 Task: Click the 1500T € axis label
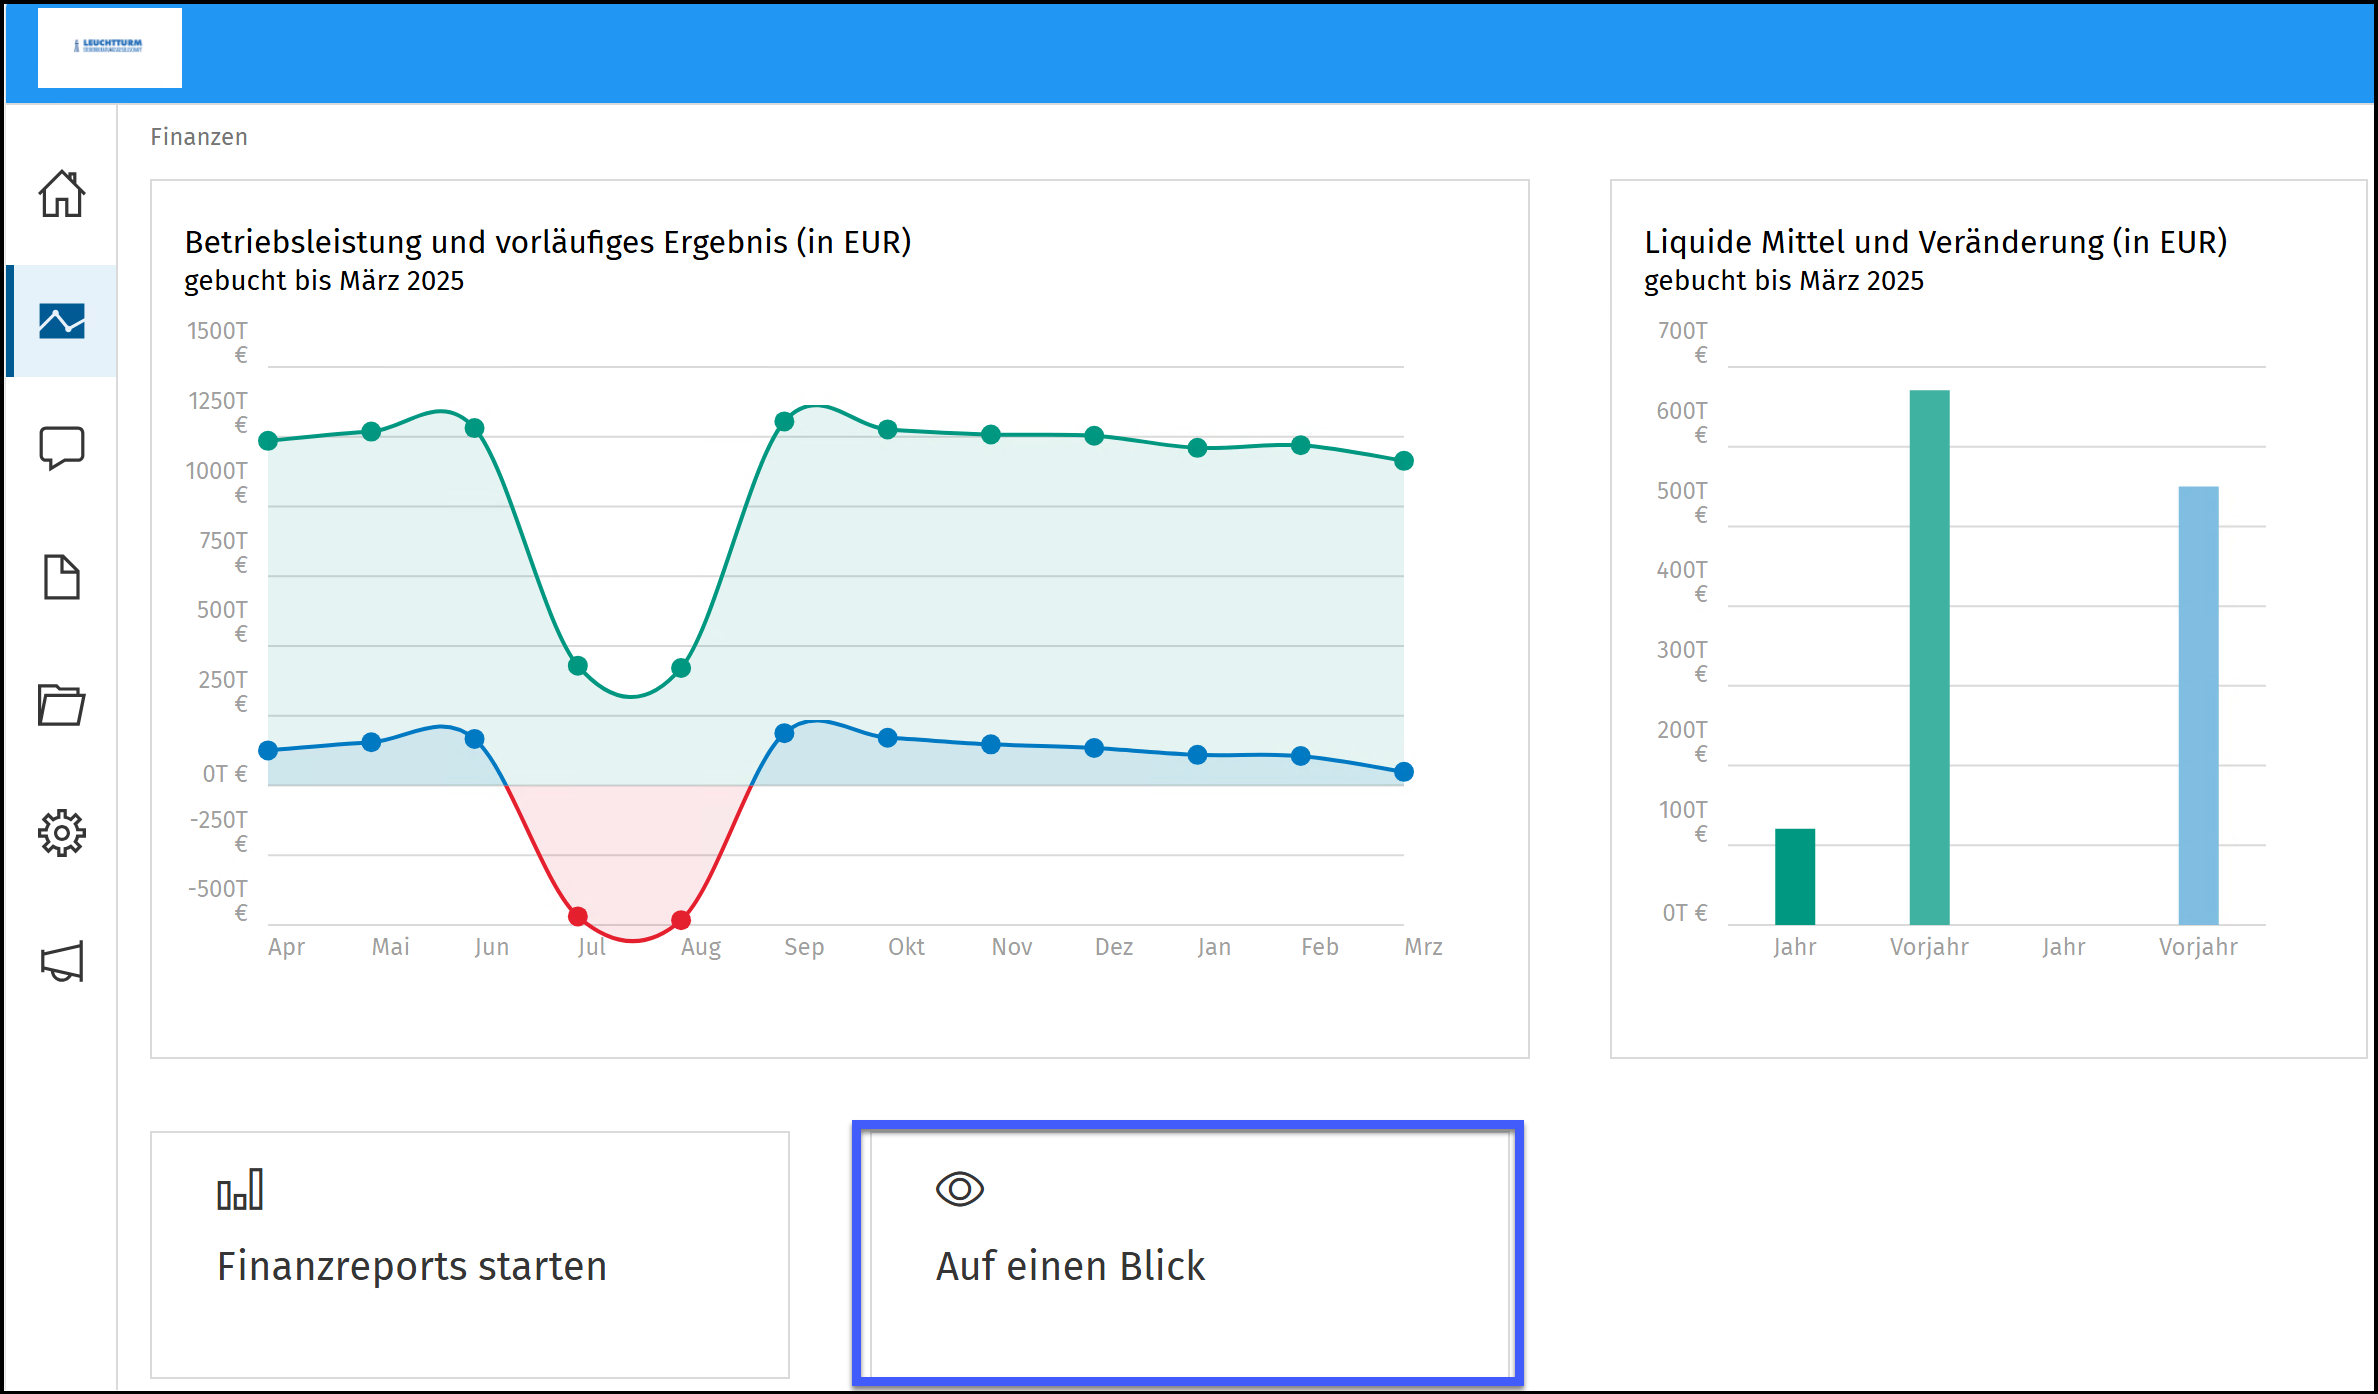point(218,342)
